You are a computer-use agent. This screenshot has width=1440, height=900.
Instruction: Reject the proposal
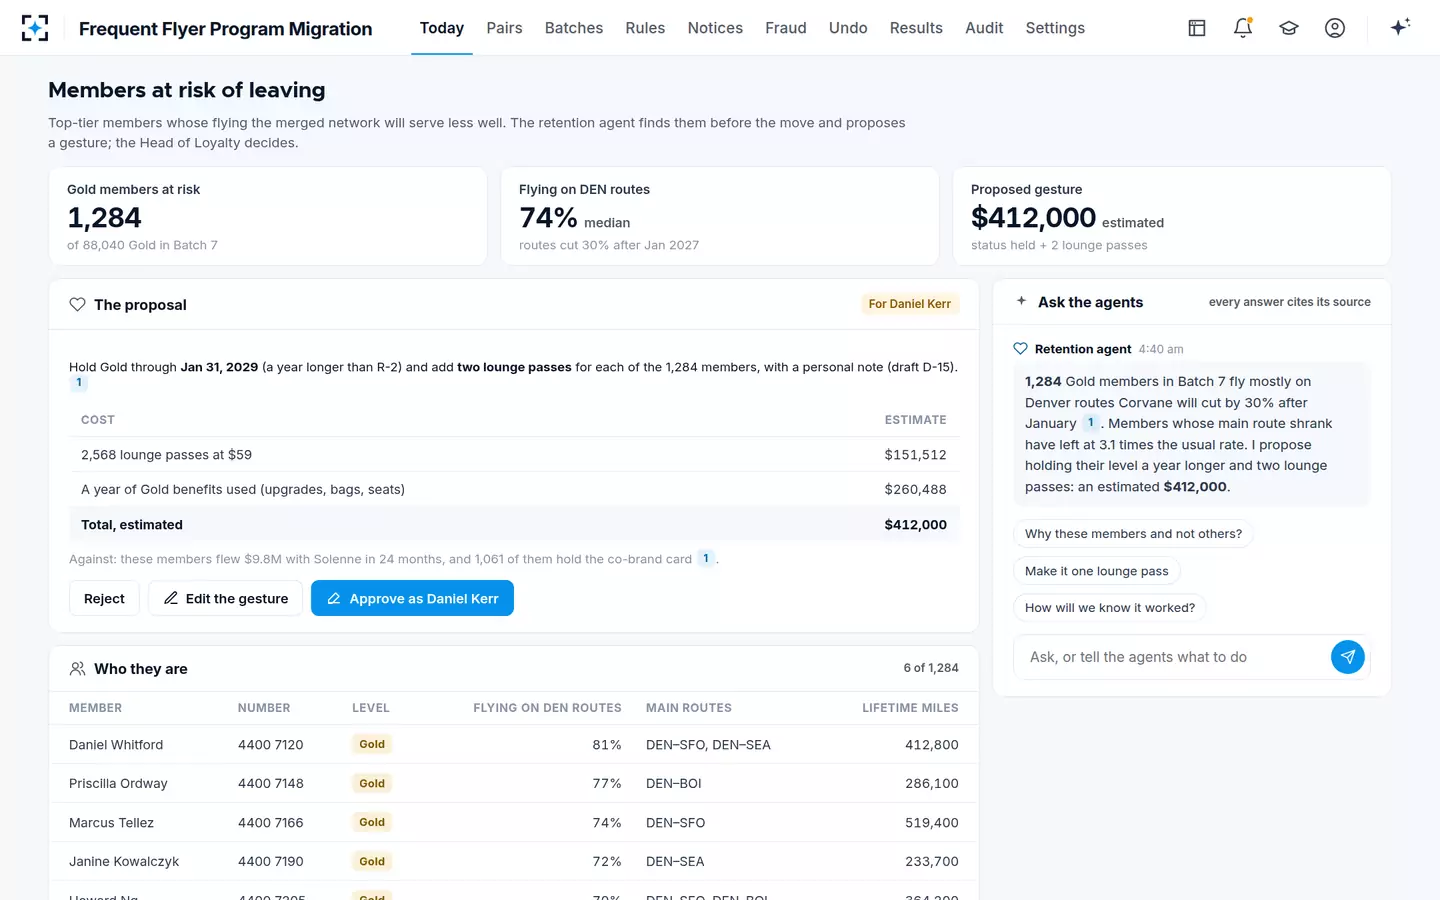(x=104, y=598)
